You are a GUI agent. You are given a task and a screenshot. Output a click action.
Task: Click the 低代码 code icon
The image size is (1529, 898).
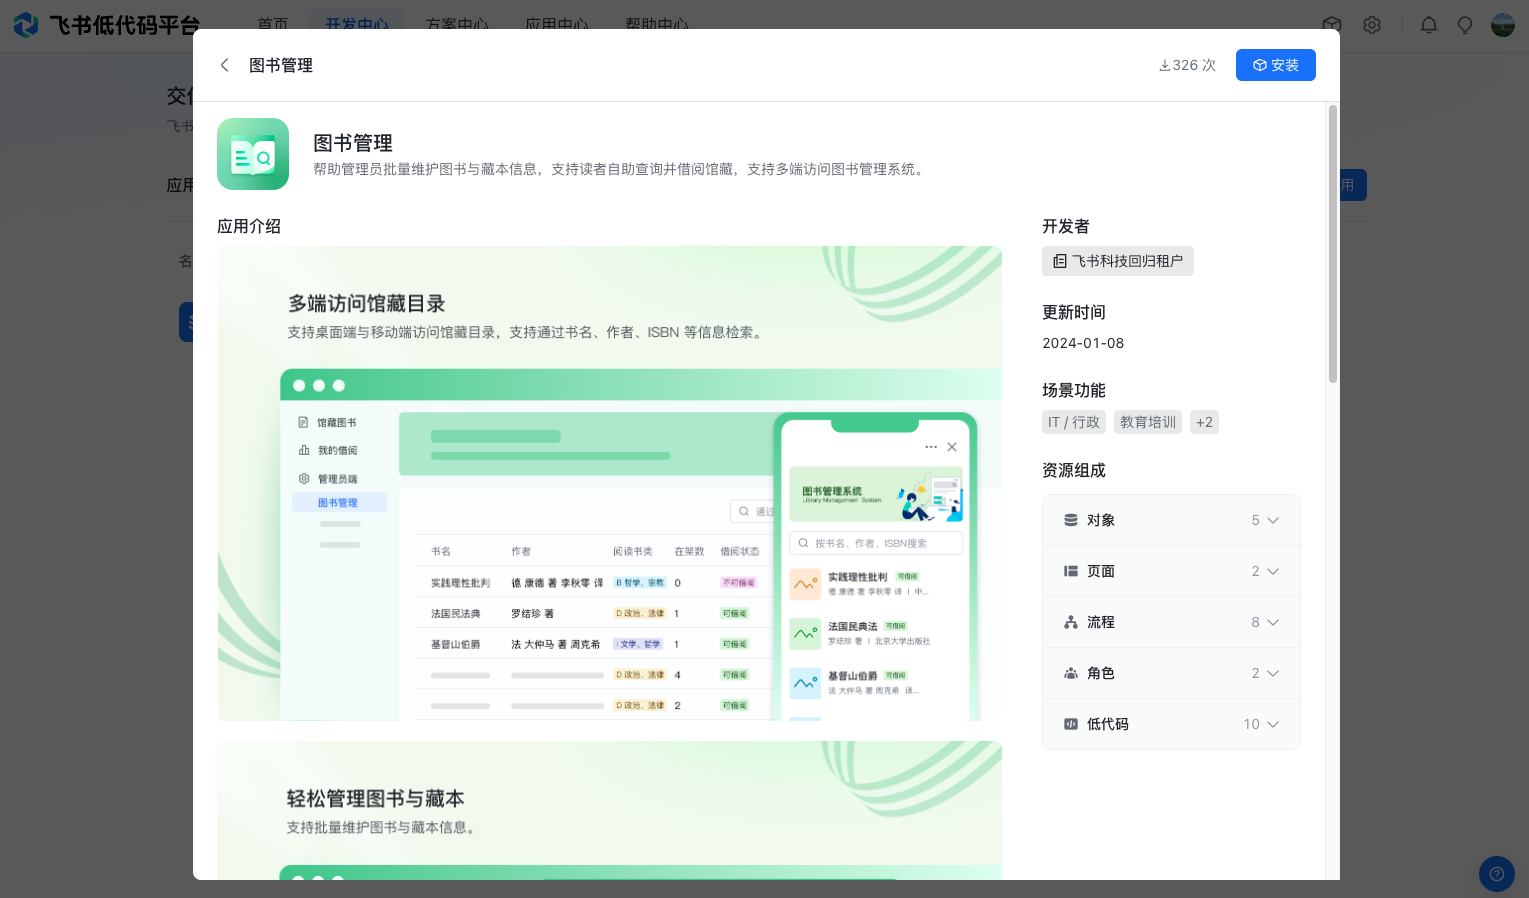coord(1070,724)
